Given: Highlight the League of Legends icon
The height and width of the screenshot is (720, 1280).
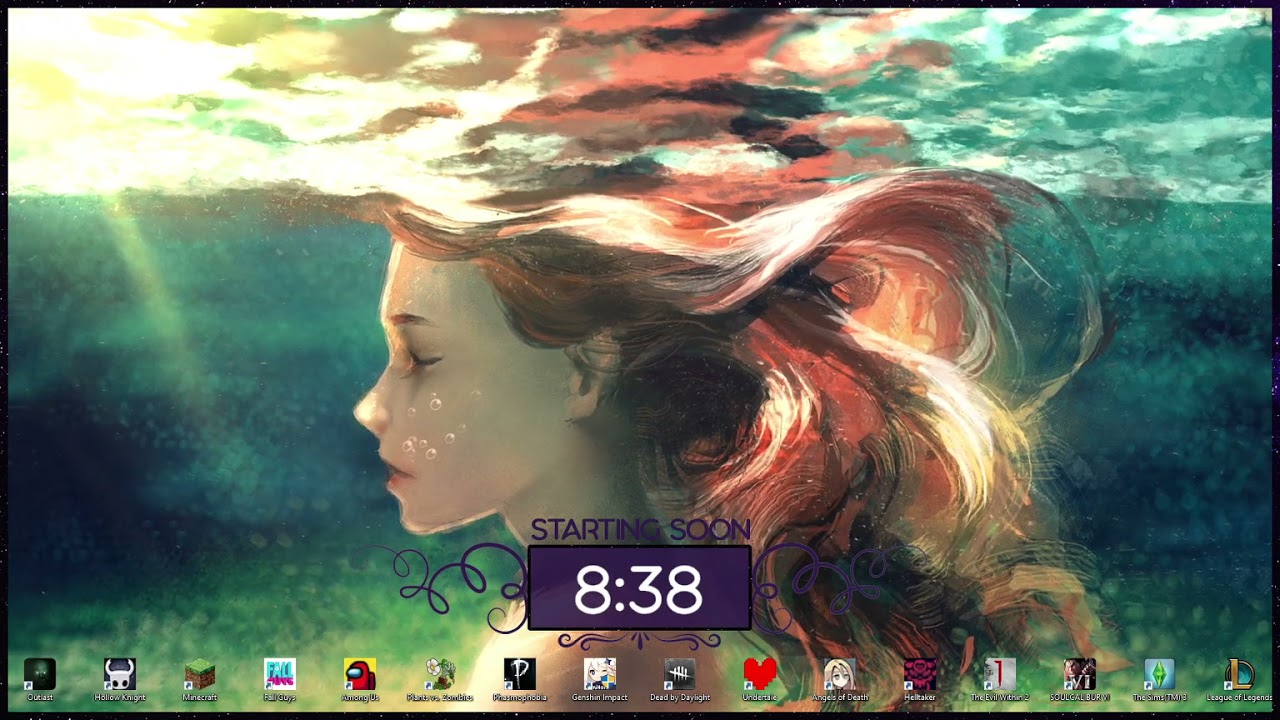Looking at the screenshot, I should coord(1240,674).
